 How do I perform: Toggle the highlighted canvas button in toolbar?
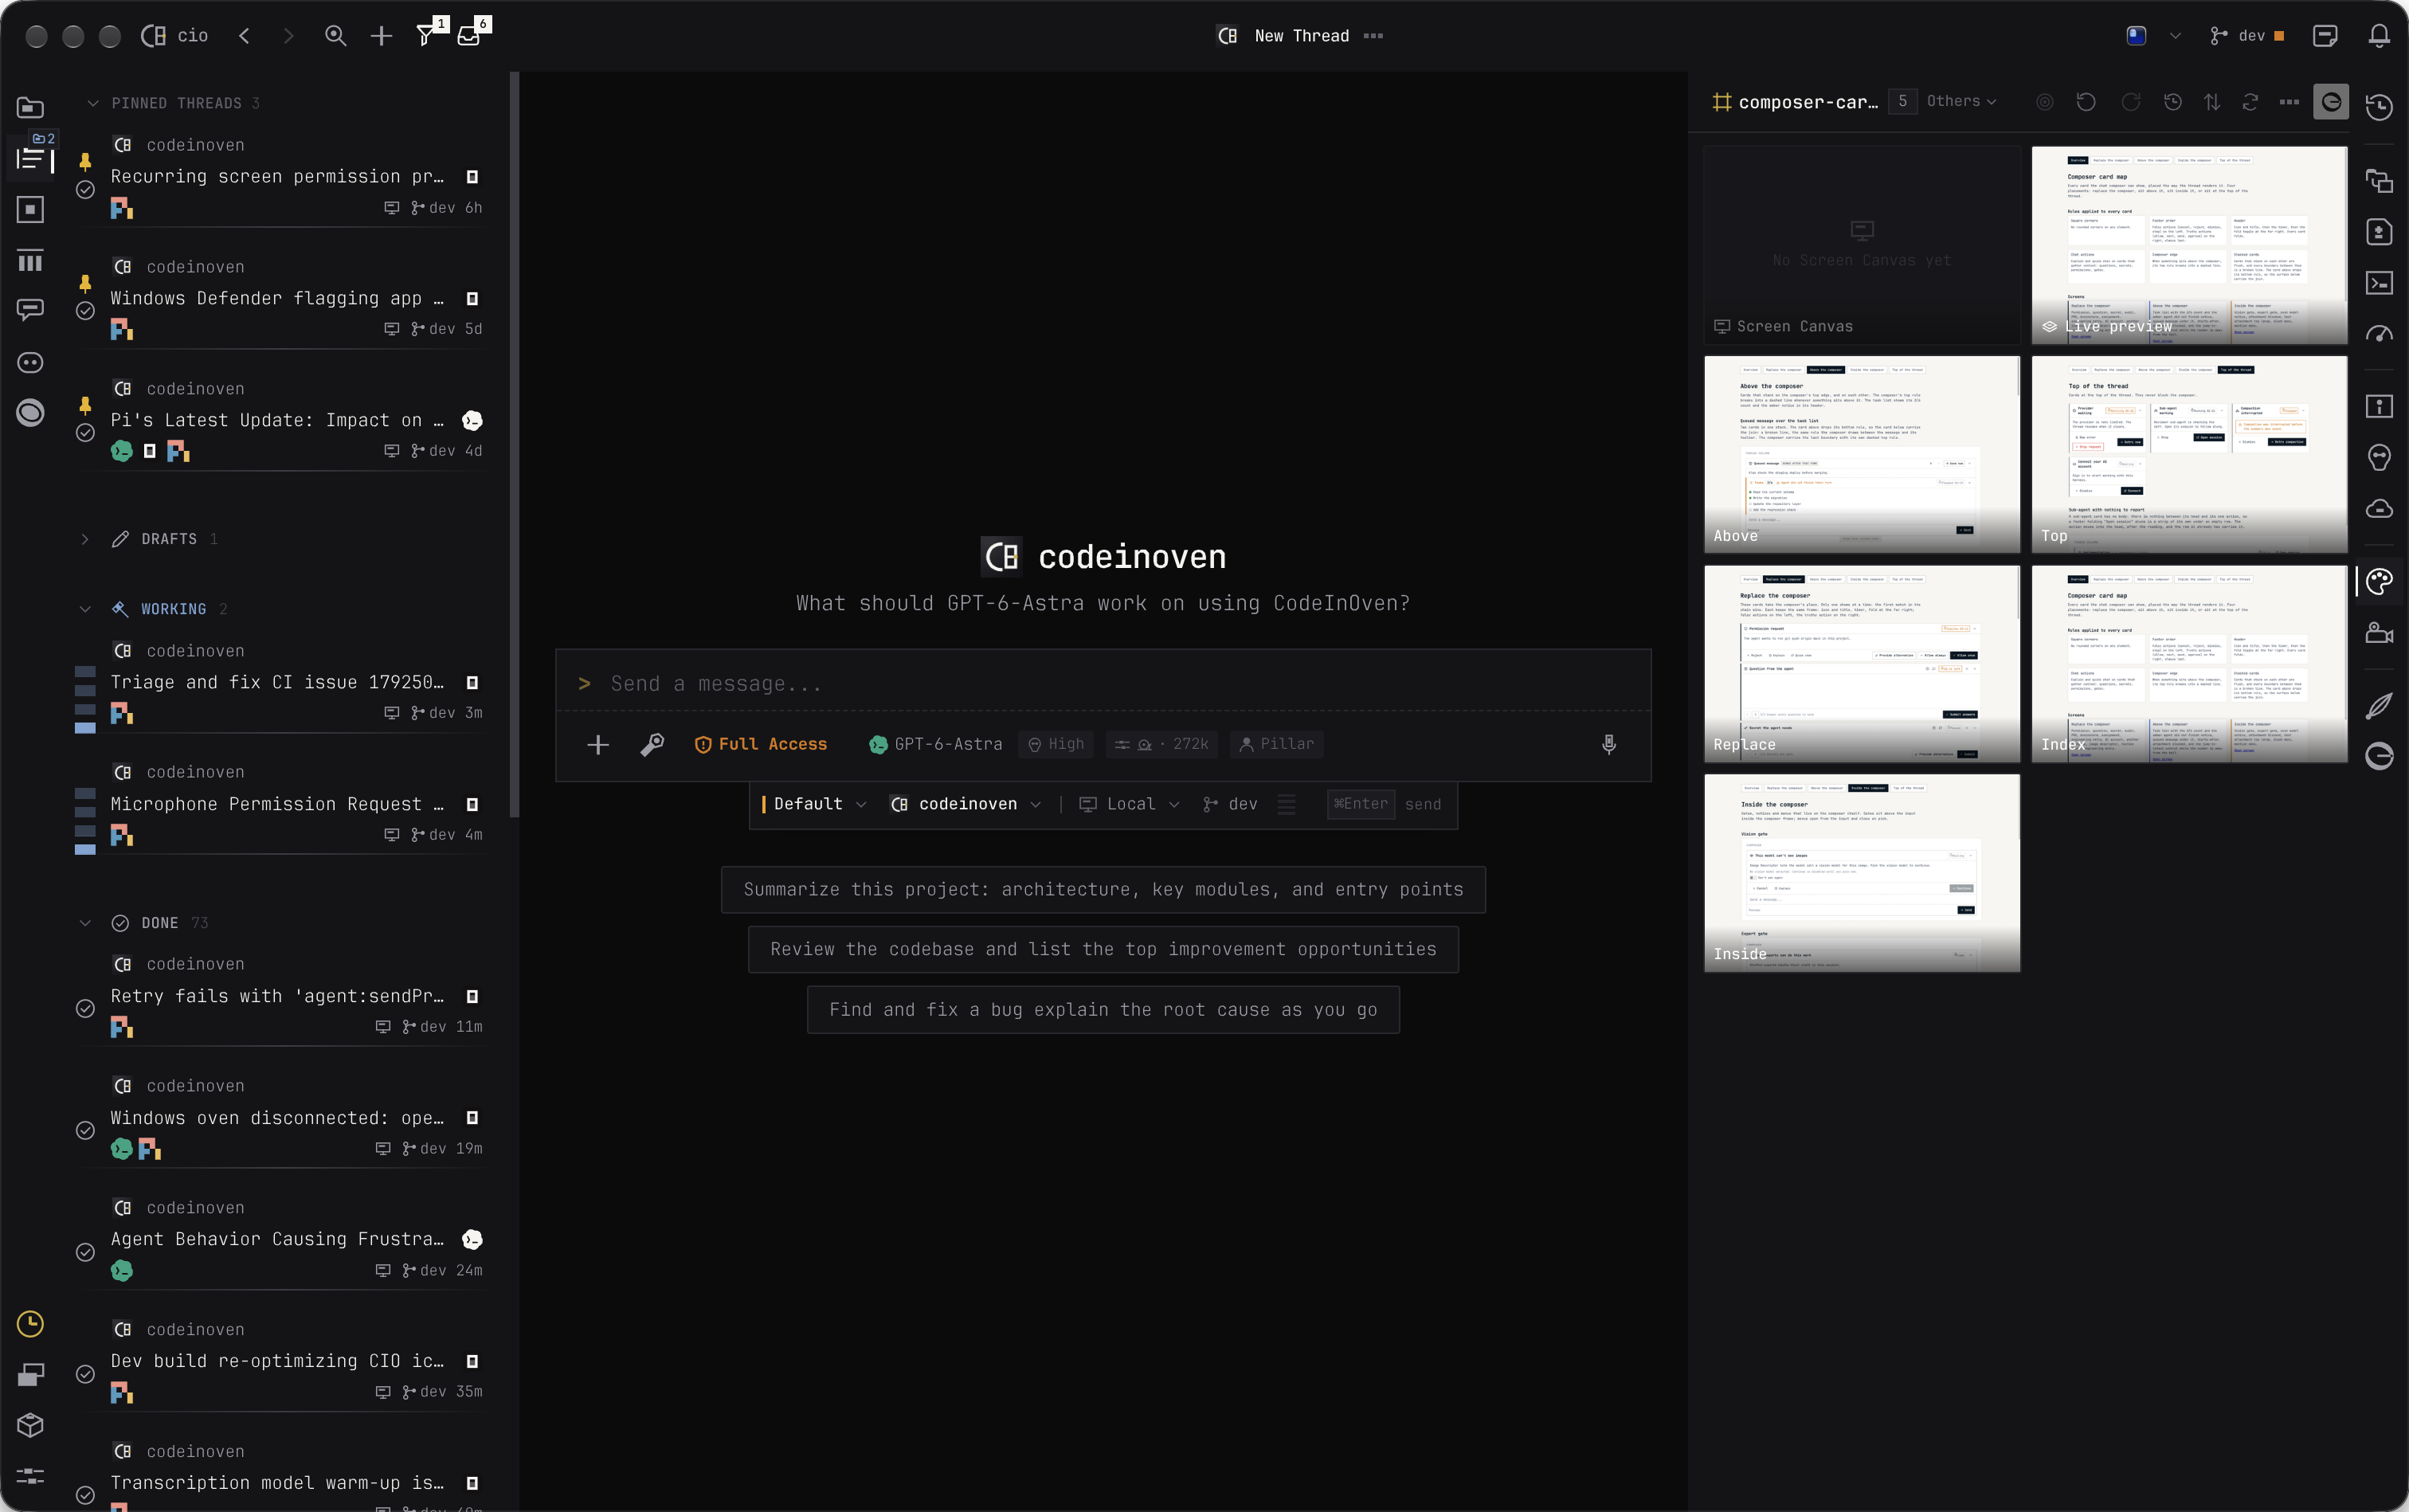[x=2330, y=102]
